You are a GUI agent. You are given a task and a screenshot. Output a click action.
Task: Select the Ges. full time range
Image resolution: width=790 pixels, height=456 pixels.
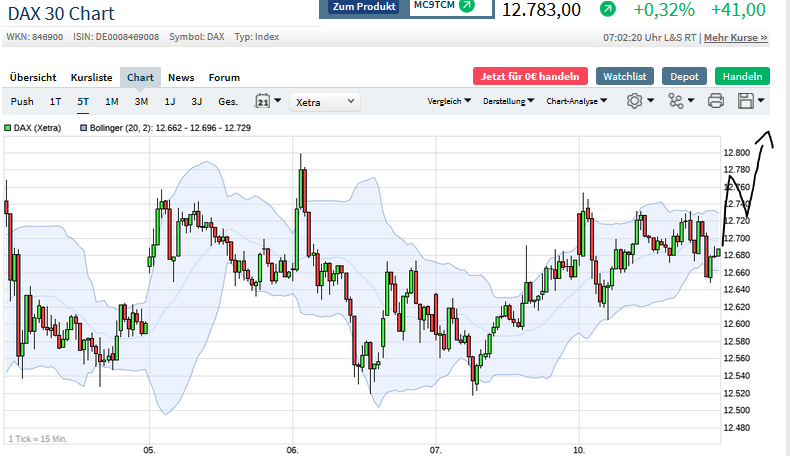pyautogui.click(x=228, y=102)
